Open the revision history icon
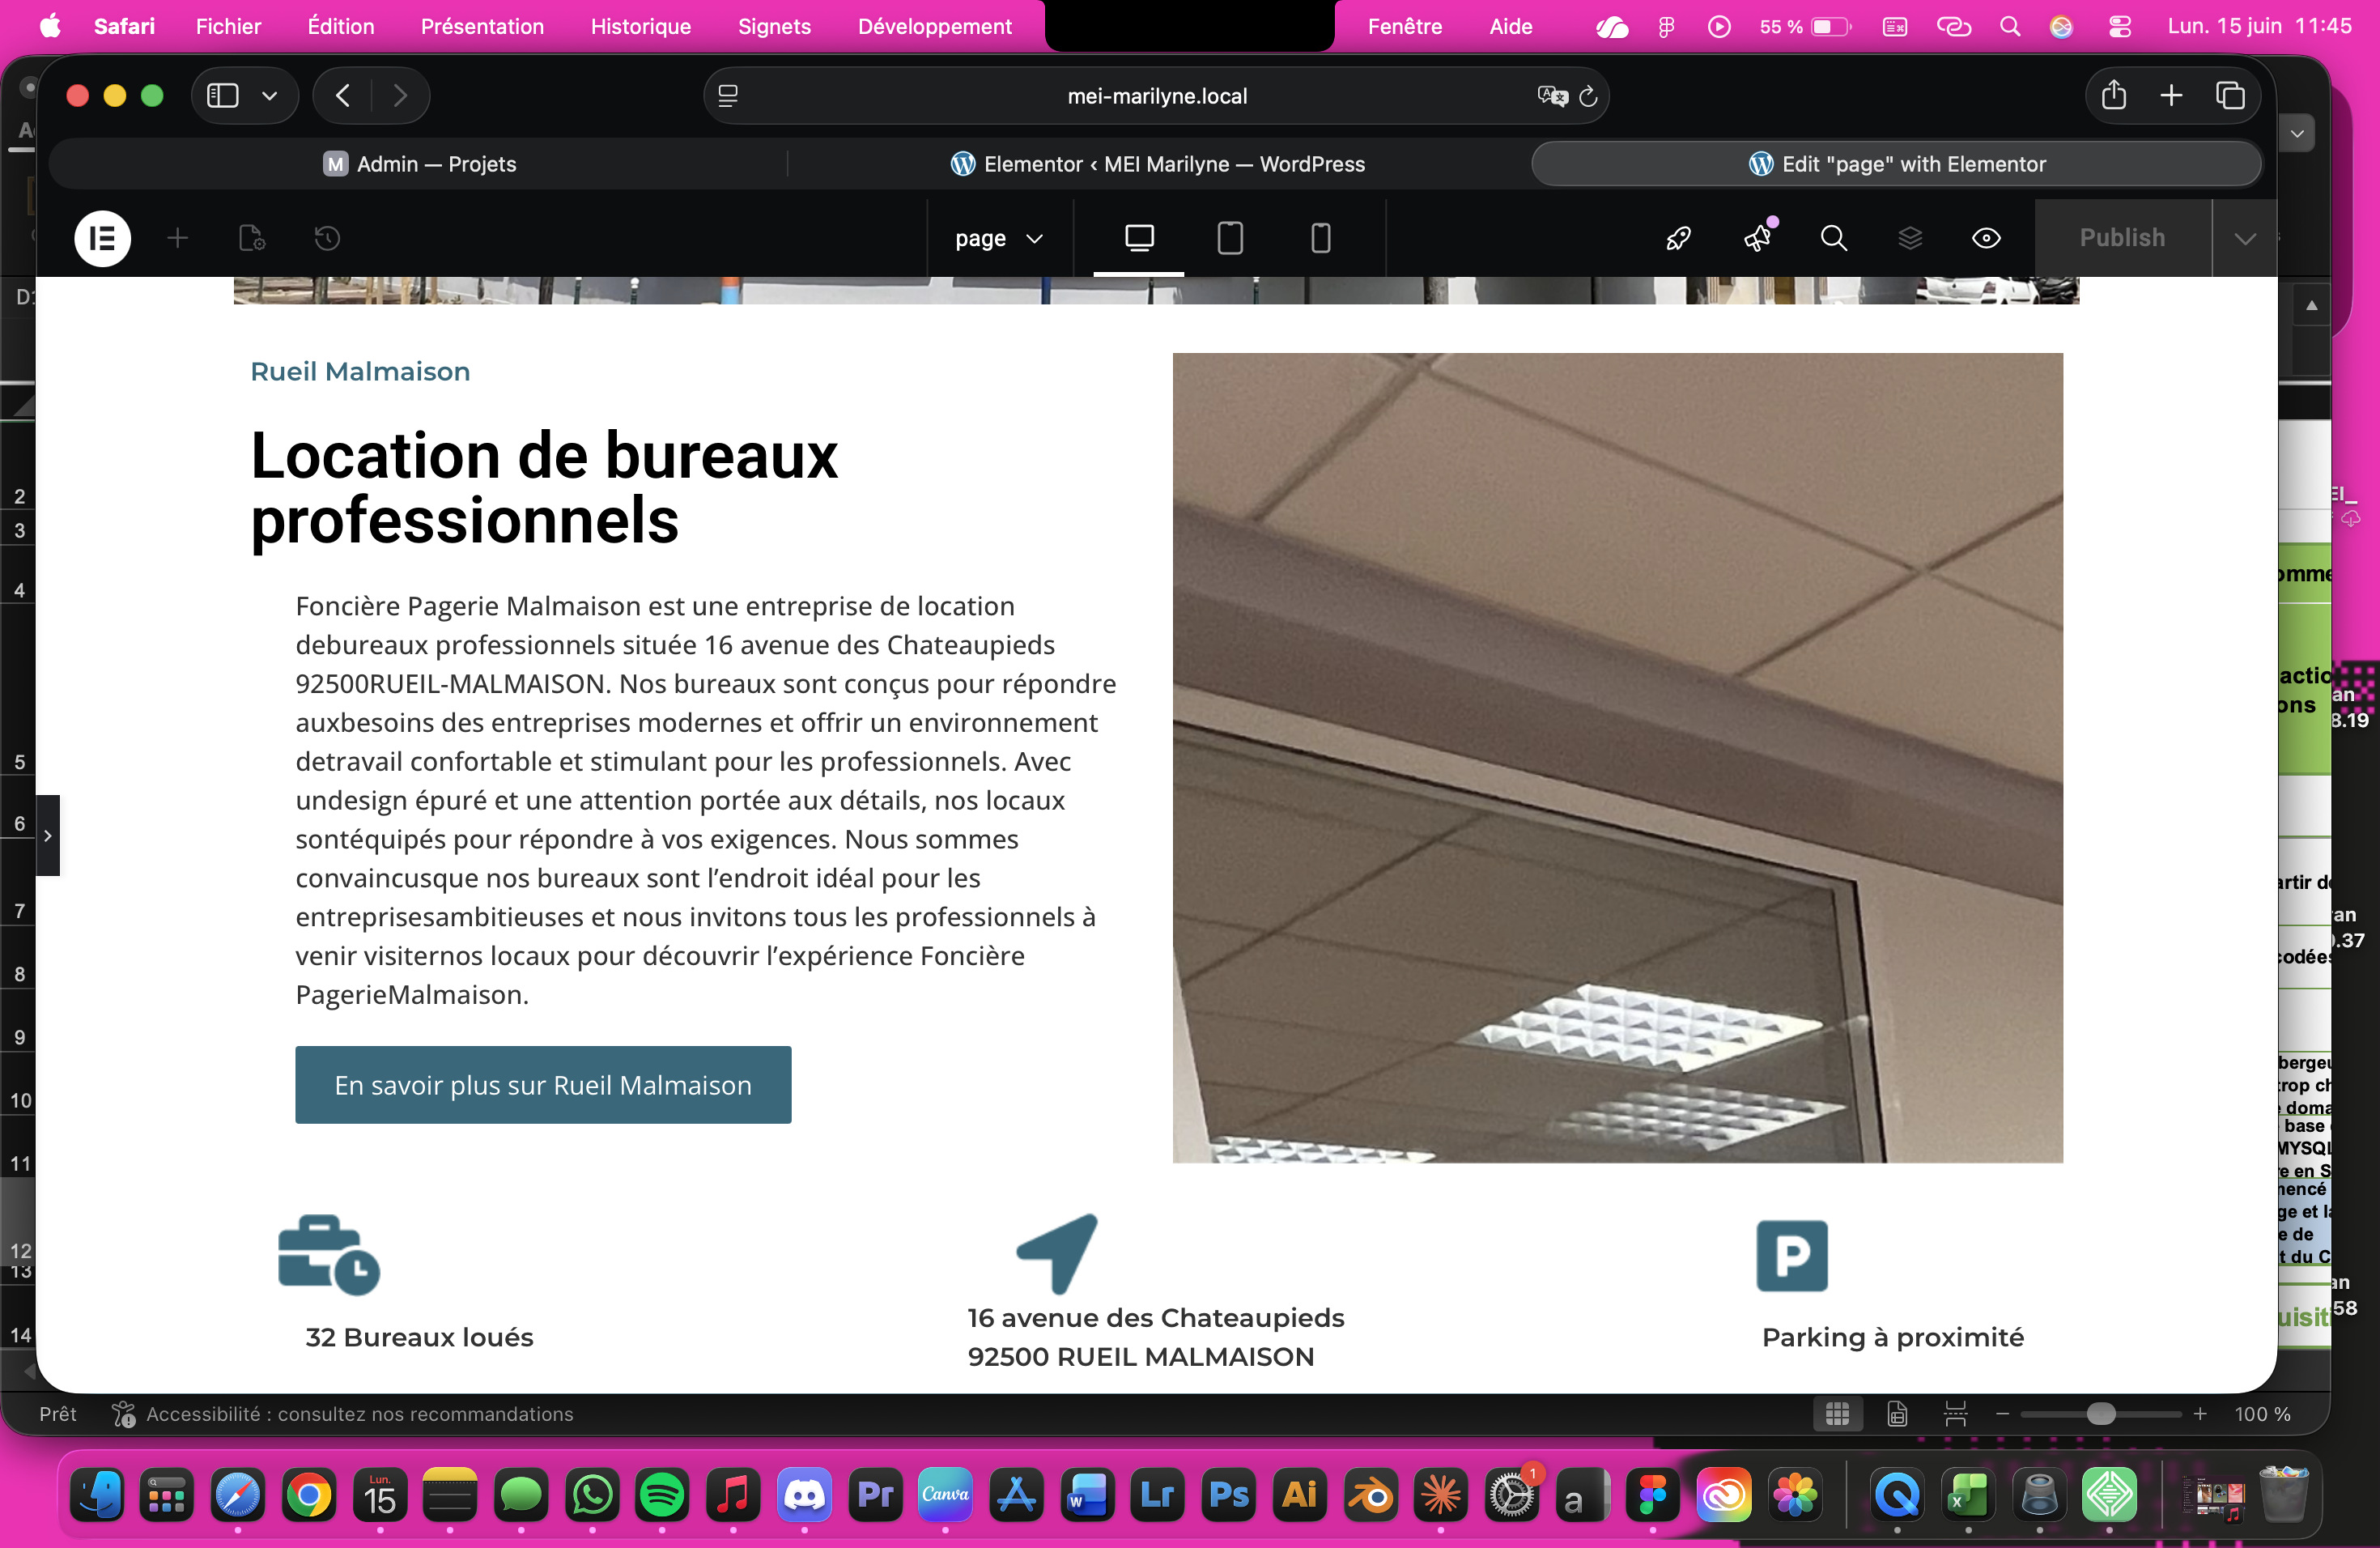Image resolution: width=2380 pixels, height=1548 pixels. [x=327, y=238]
